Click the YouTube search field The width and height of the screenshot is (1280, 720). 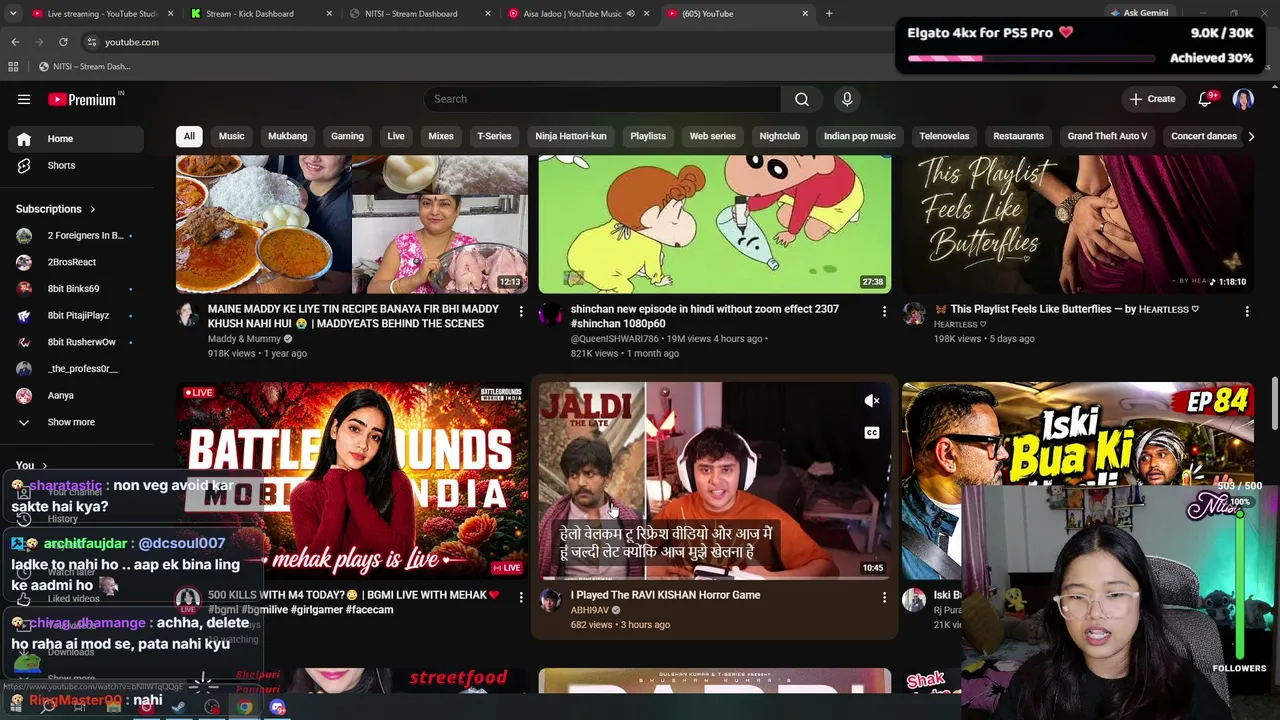coord(602,99)
